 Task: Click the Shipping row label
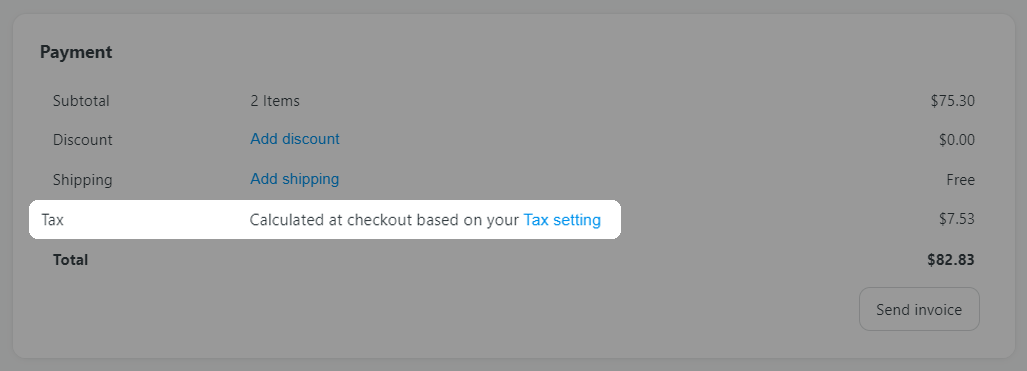coord(83,180)
